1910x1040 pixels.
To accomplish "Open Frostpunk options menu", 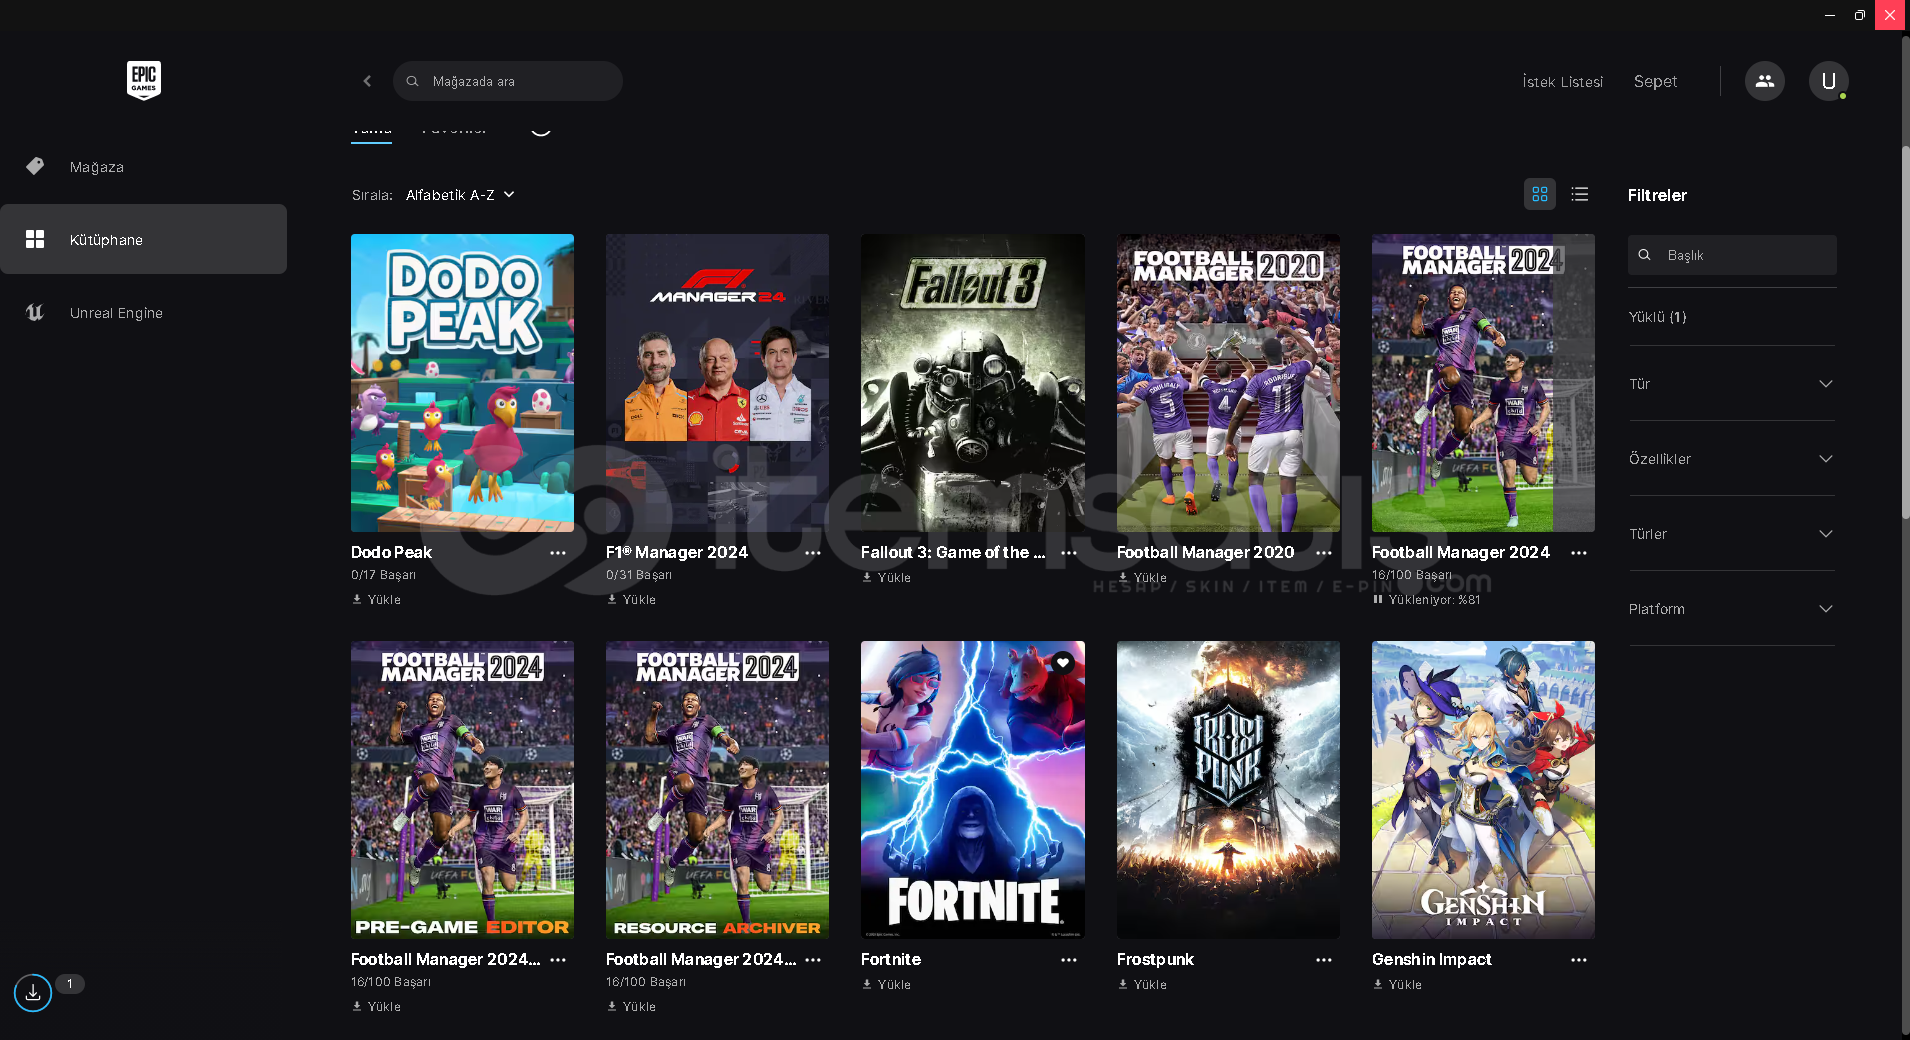I will click(x=1324, y=960).
